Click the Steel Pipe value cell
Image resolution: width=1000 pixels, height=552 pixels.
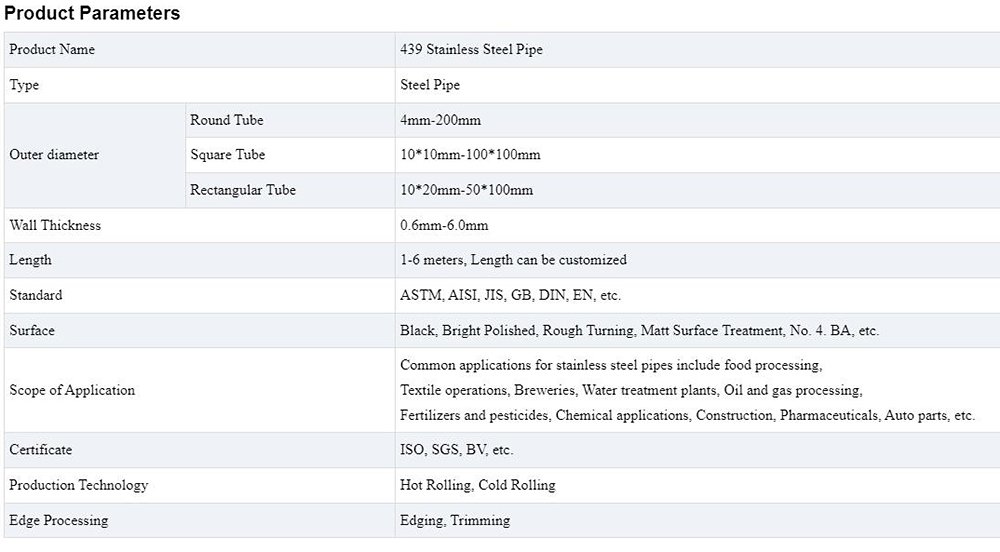click(430, 85)
